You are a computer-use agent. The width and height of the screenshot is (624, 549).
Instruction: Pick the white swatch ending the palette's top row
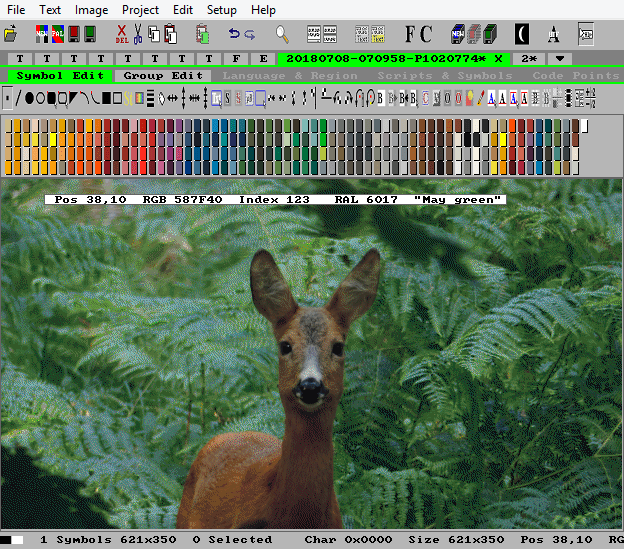tap(585, 126)
